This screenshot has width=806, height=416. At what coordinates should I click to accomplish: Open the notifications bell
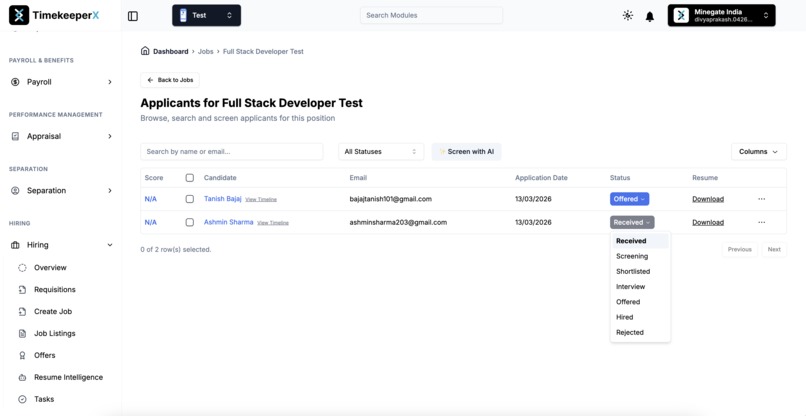650,16
